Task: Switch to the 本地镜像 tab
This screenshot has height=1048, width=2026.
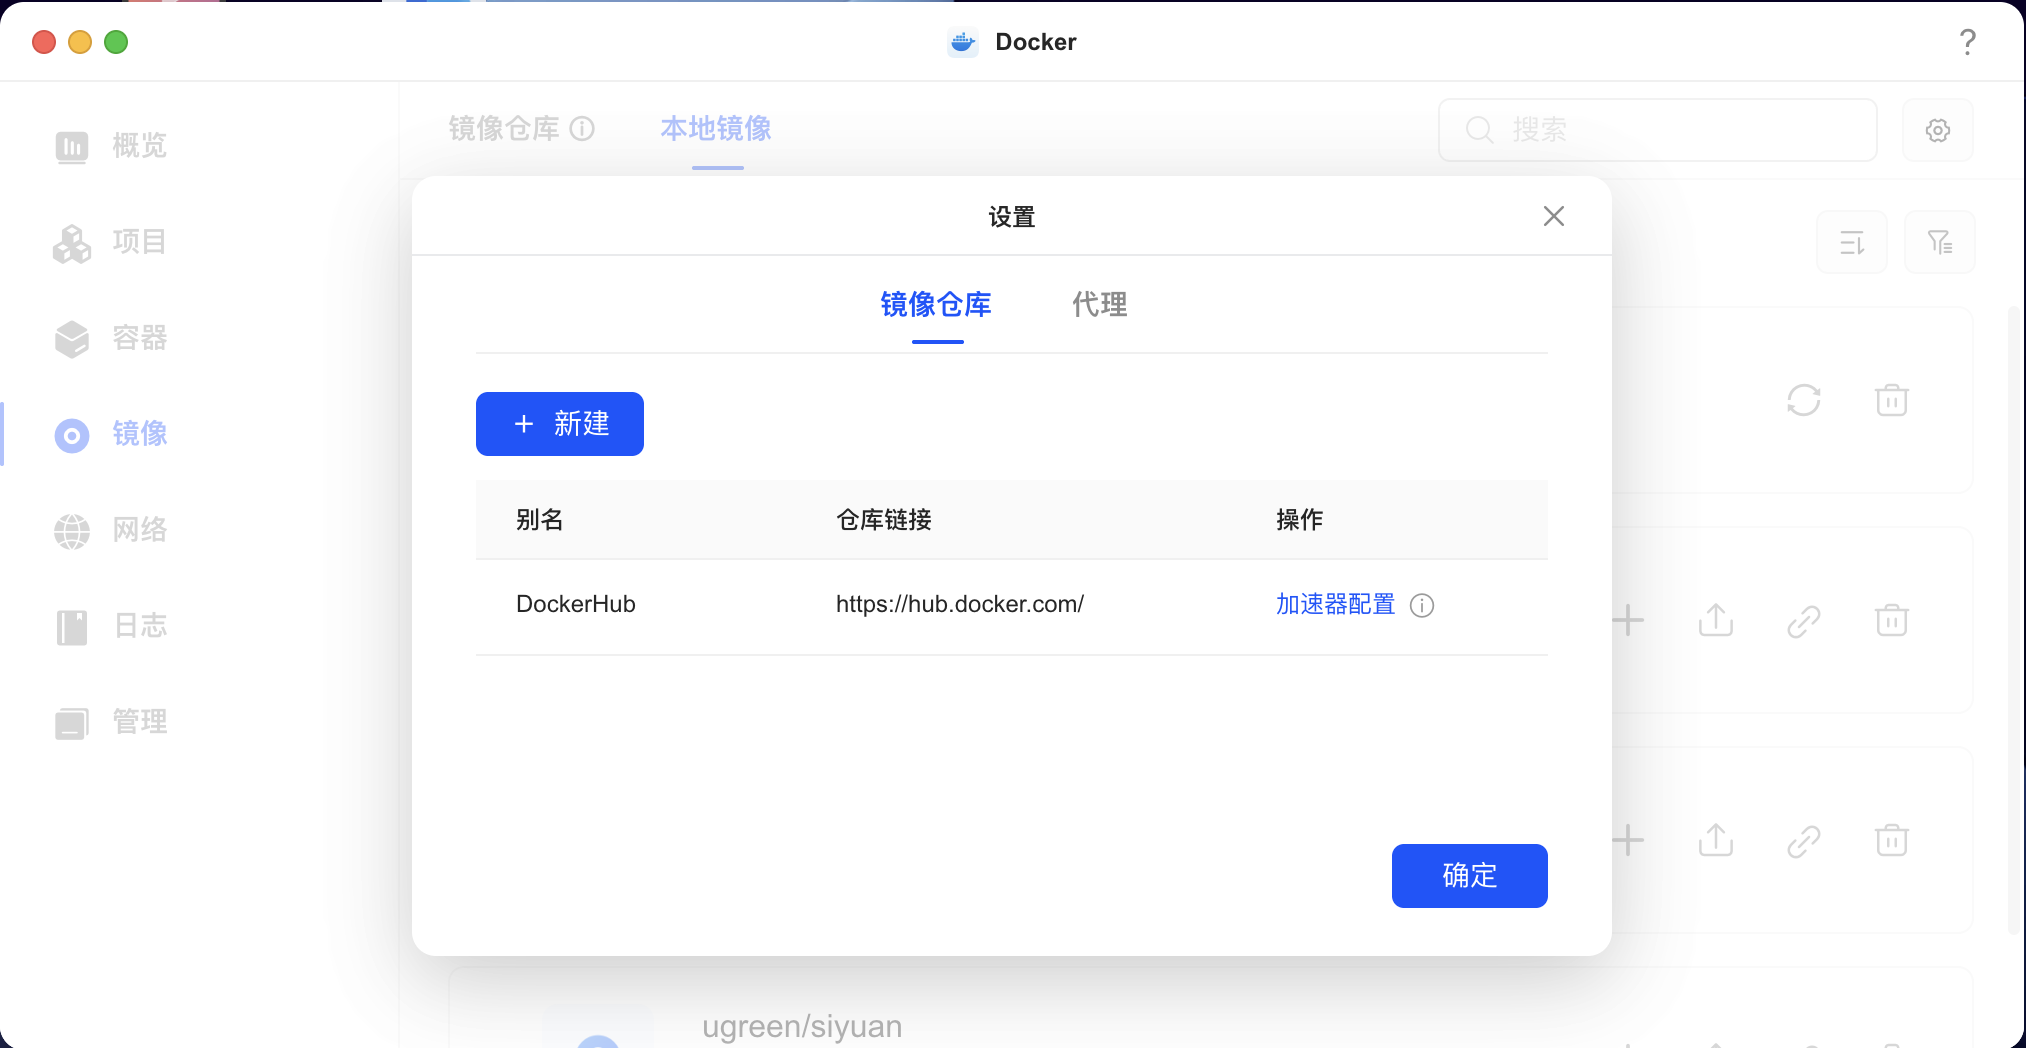Action: (716, 129)
